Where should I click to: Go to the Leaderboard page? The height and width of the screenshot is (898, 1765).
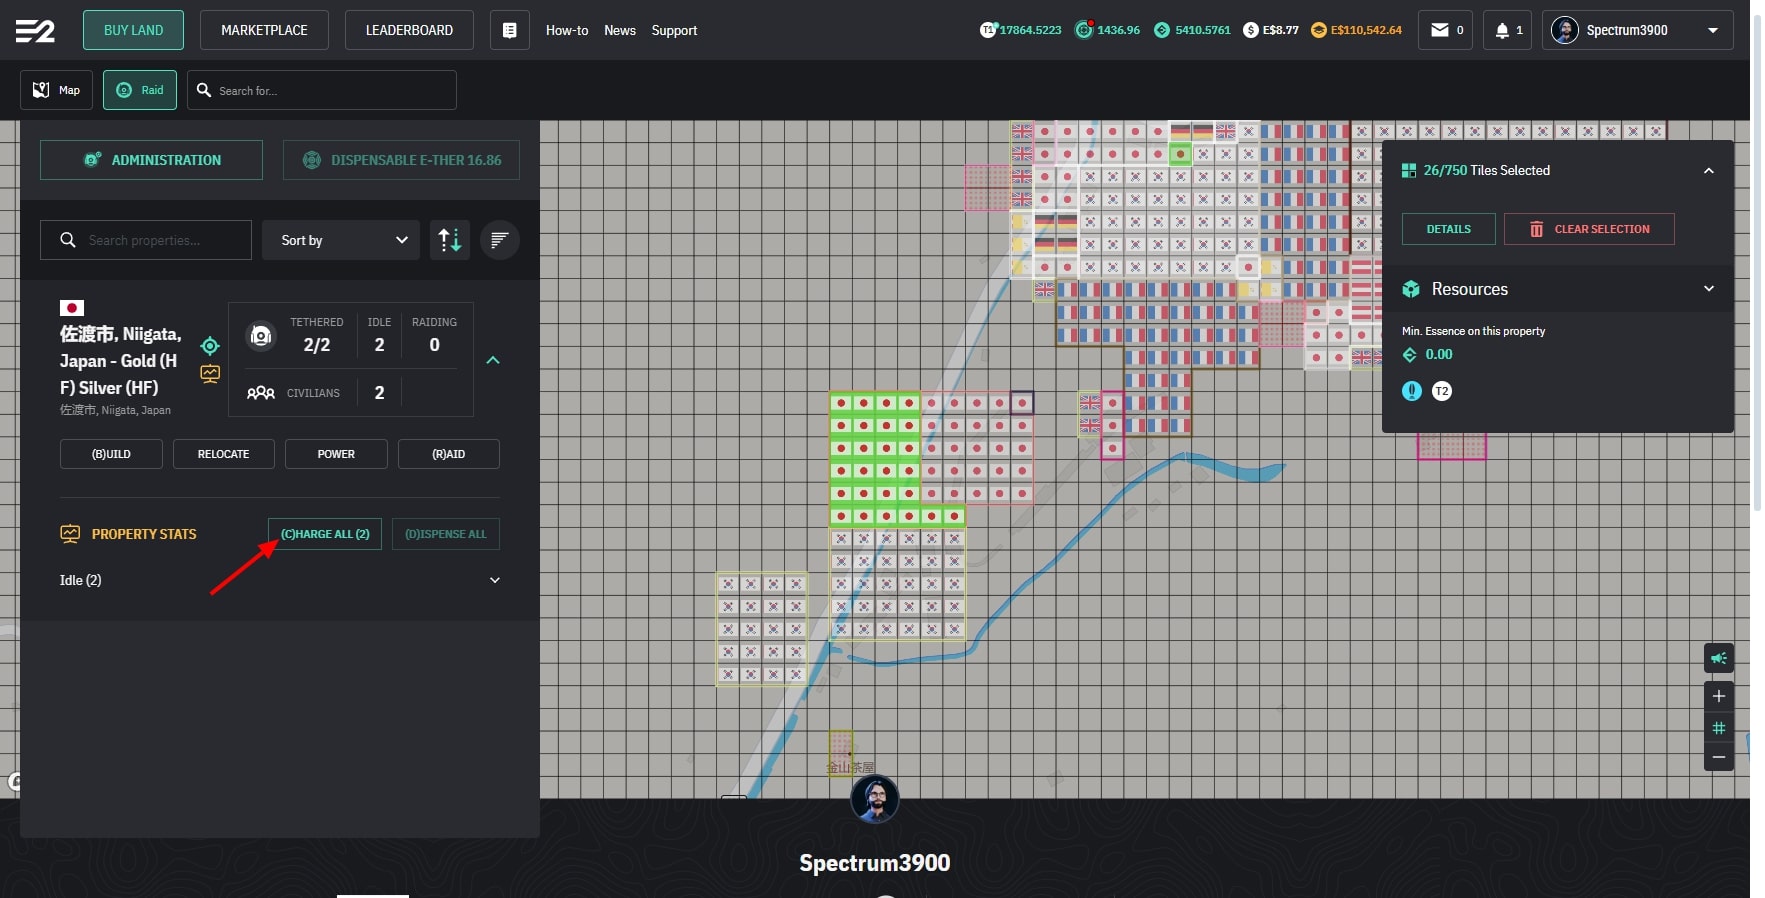pyautogui.click(x=409, y=30)
